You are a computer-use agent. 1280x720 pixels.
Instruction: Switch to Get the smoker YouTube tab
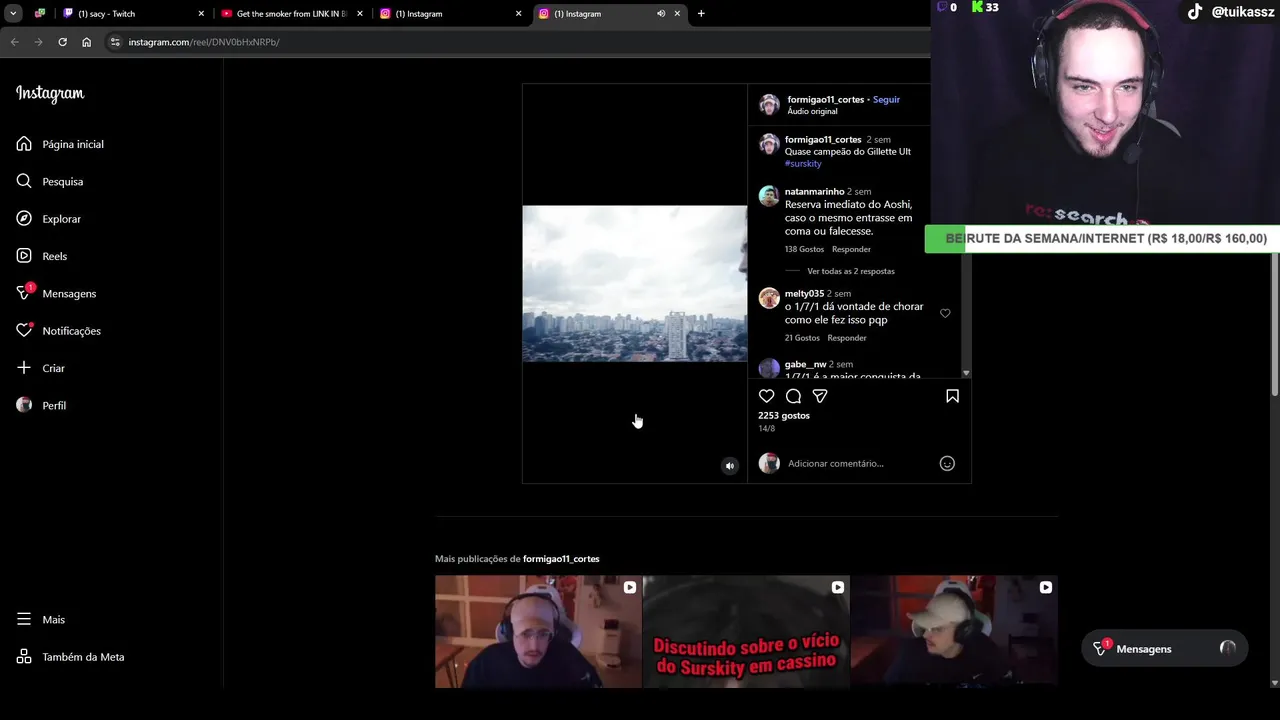coord(290,14)
